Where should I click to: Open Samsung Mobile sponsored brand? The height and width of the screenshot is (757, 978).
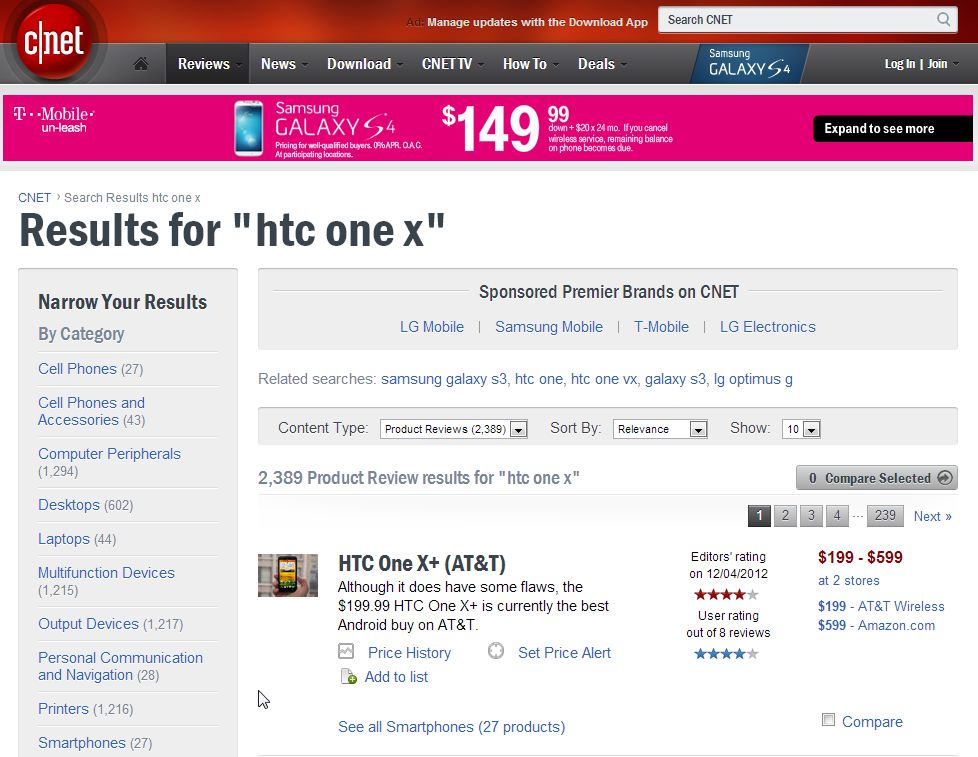(549, 327)
